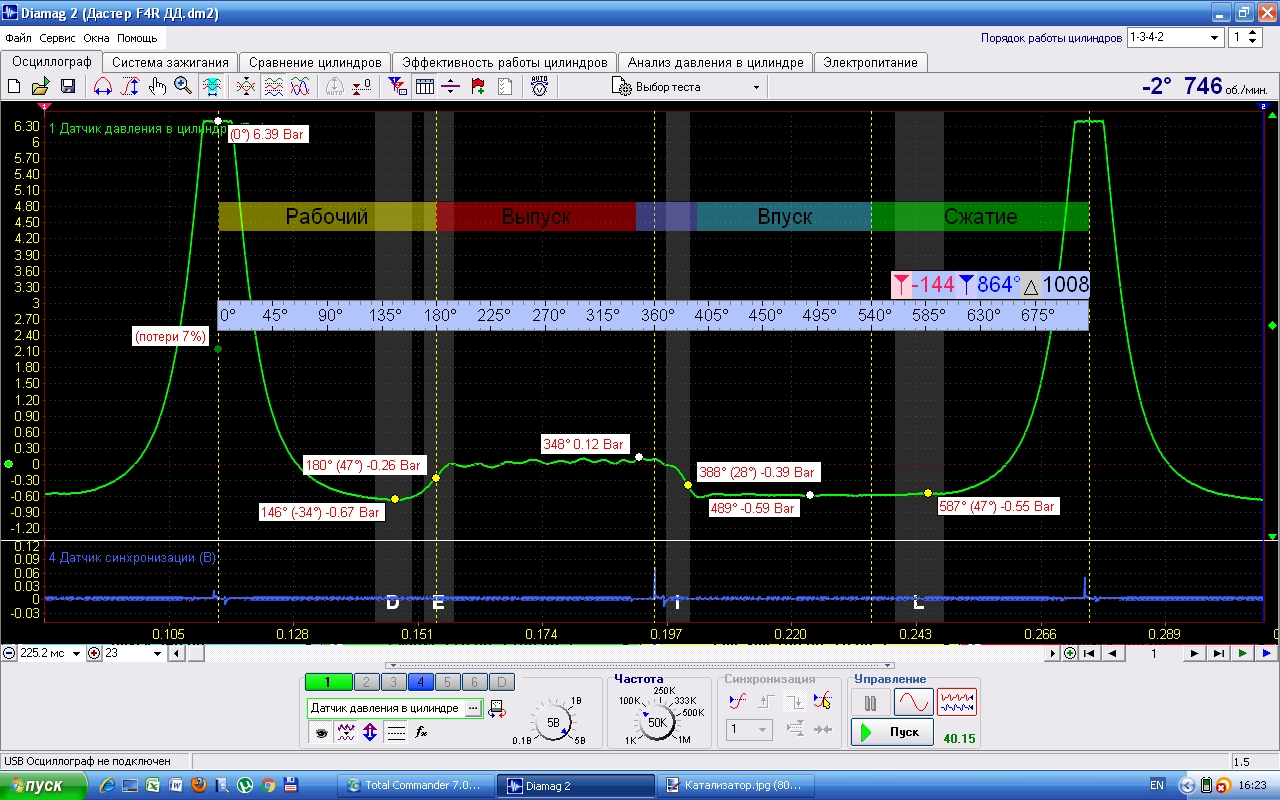Toggle channel visibility eye icon
This screenshot has height=800, width=1280.
click(320, 732)
